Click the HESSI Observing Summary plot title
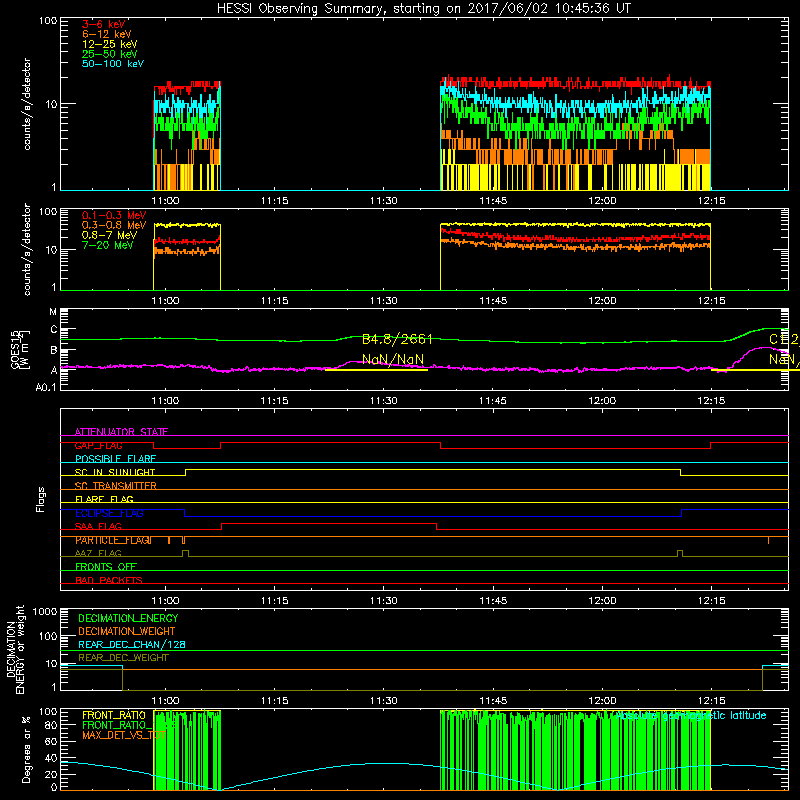This screenshot has height=800, width=800. [423, 9]
